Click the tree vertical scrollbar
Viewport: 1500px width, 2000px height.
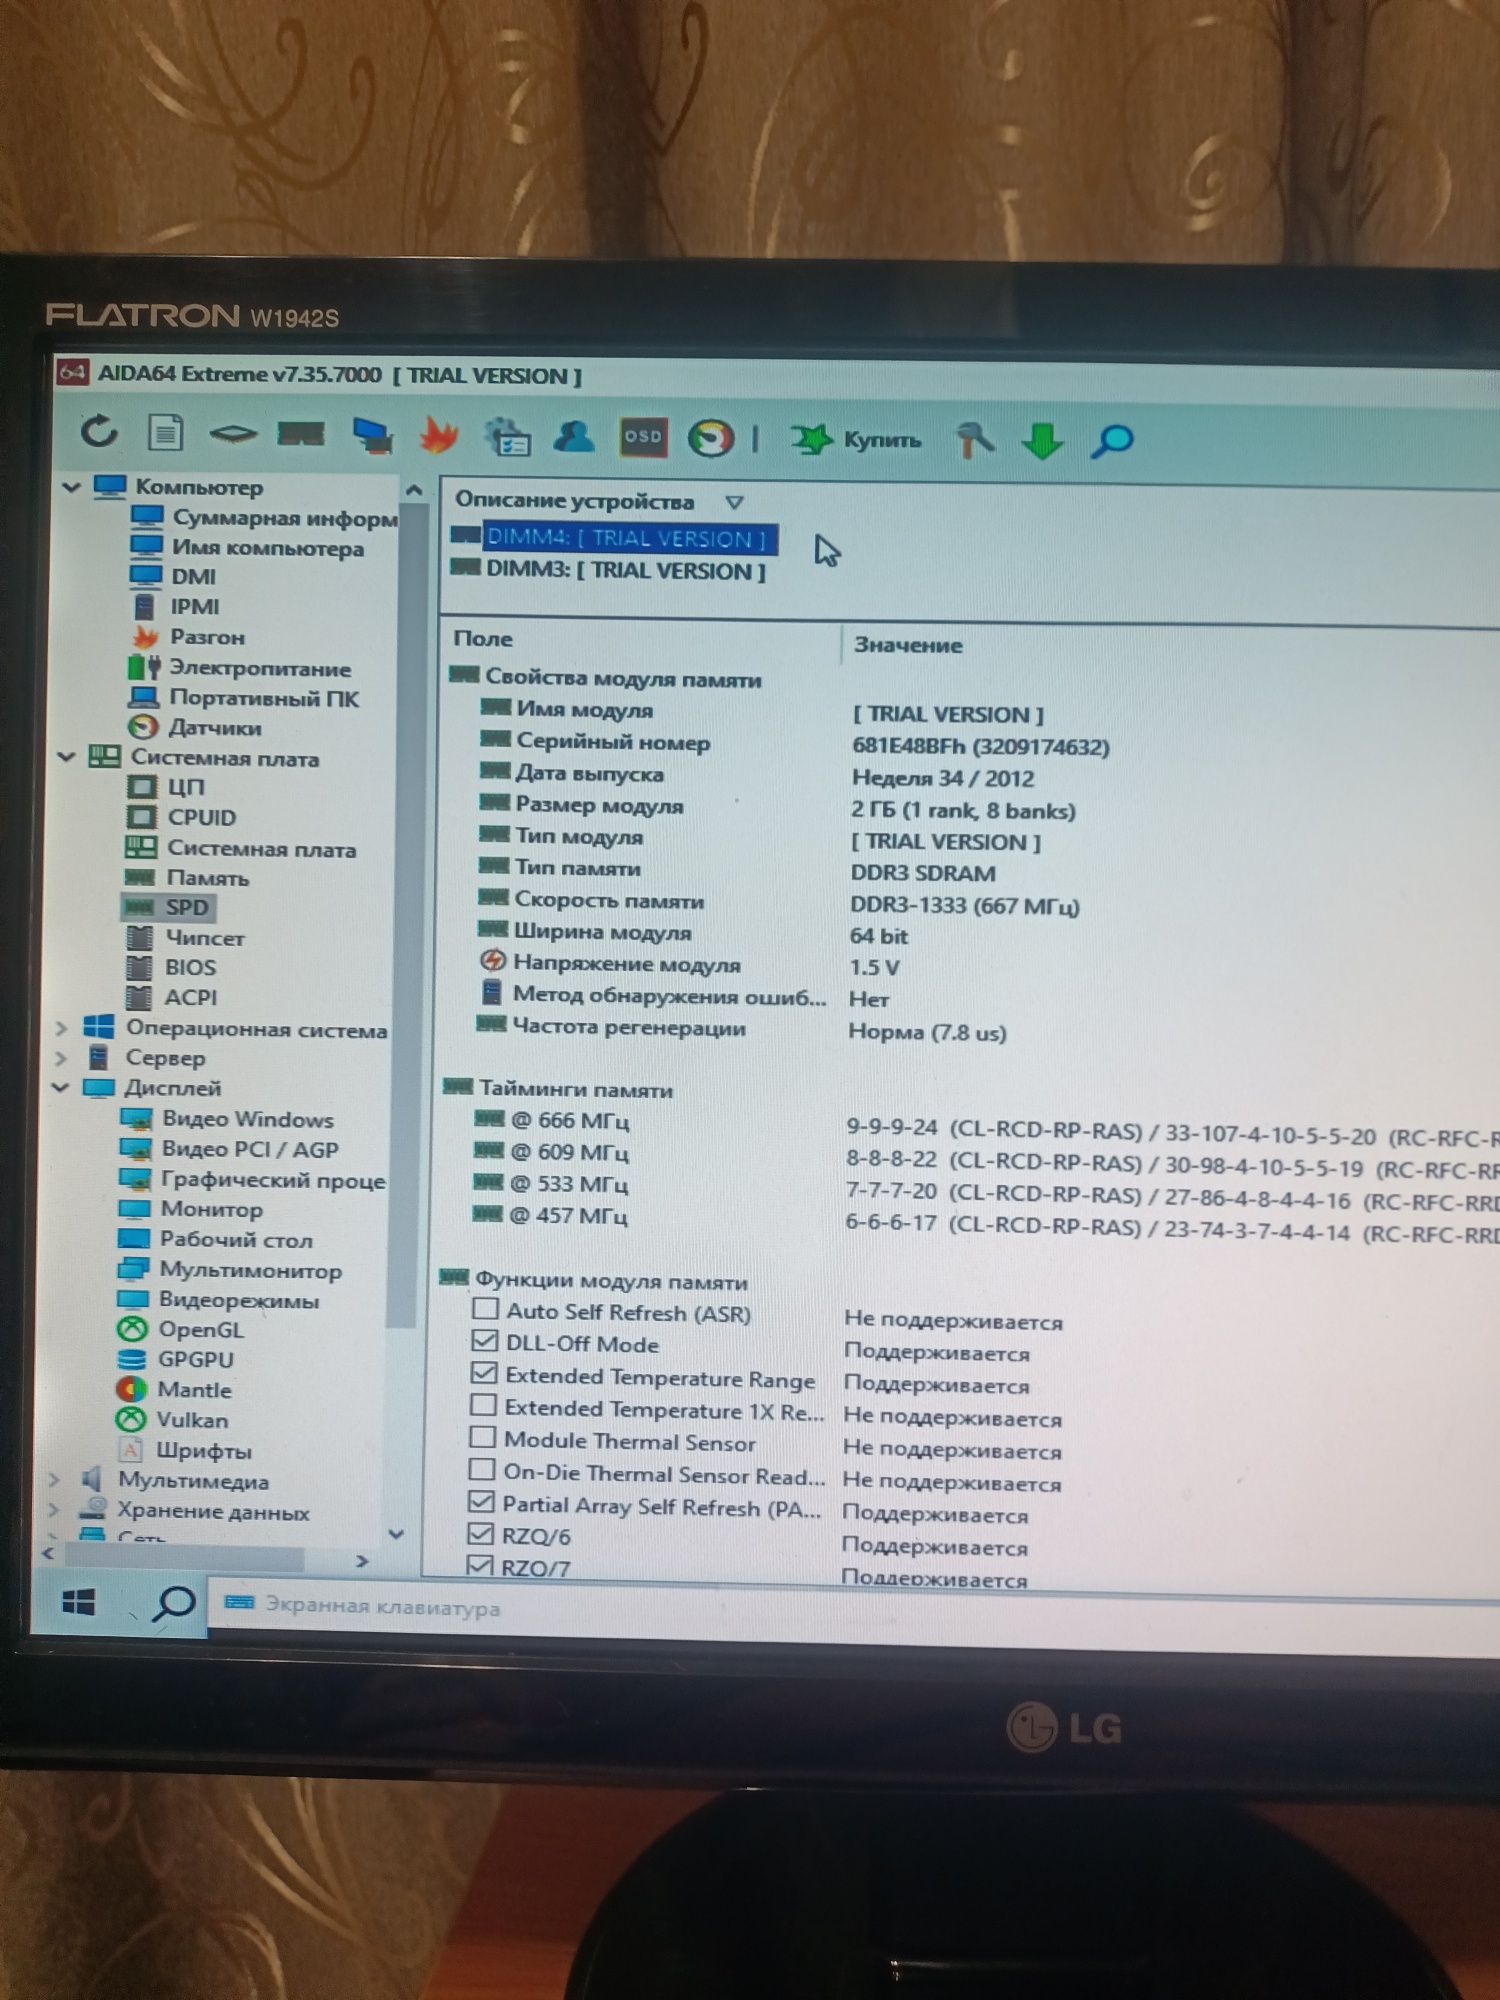406,915
